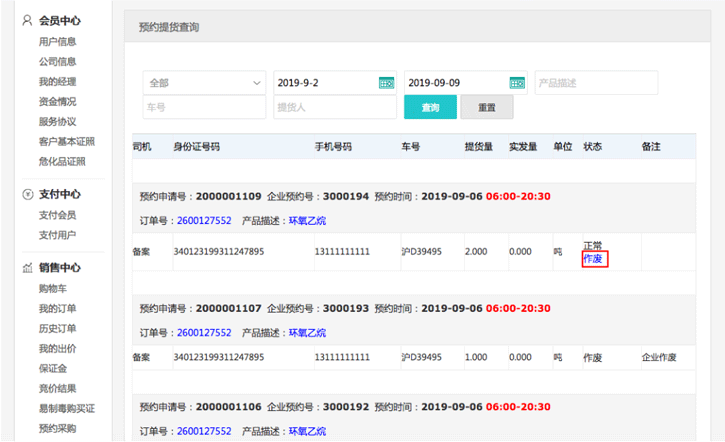Click the 查询 search button
Image resolution: width=725 pixels, height=442 pixels.
point(430,107)
